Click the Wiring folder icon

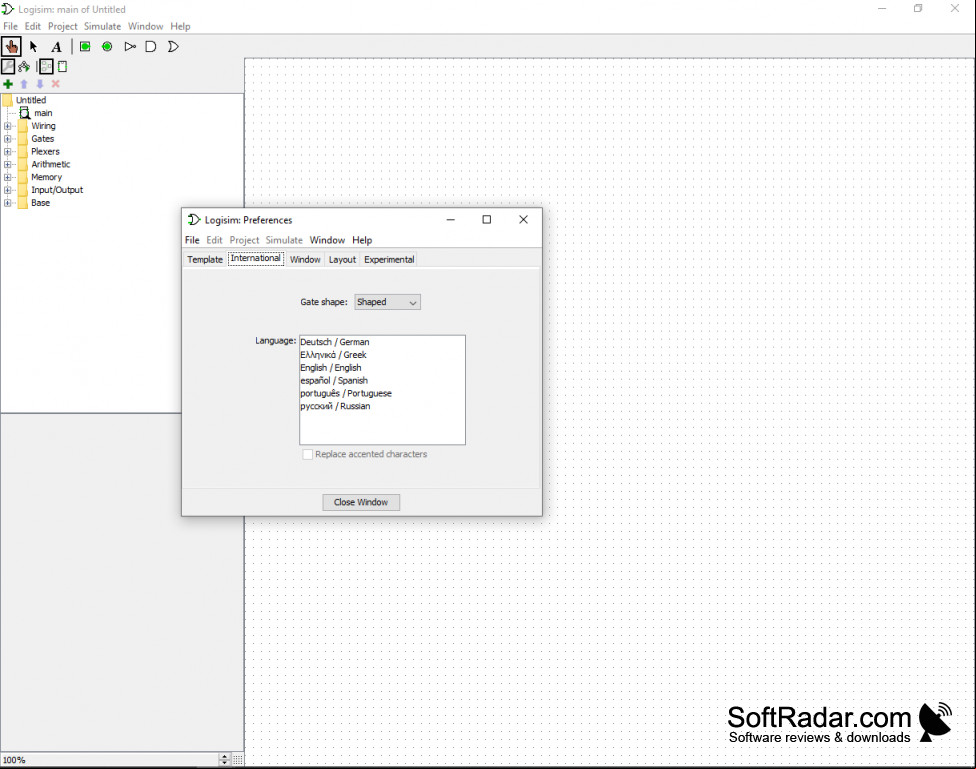coord(23,126)
